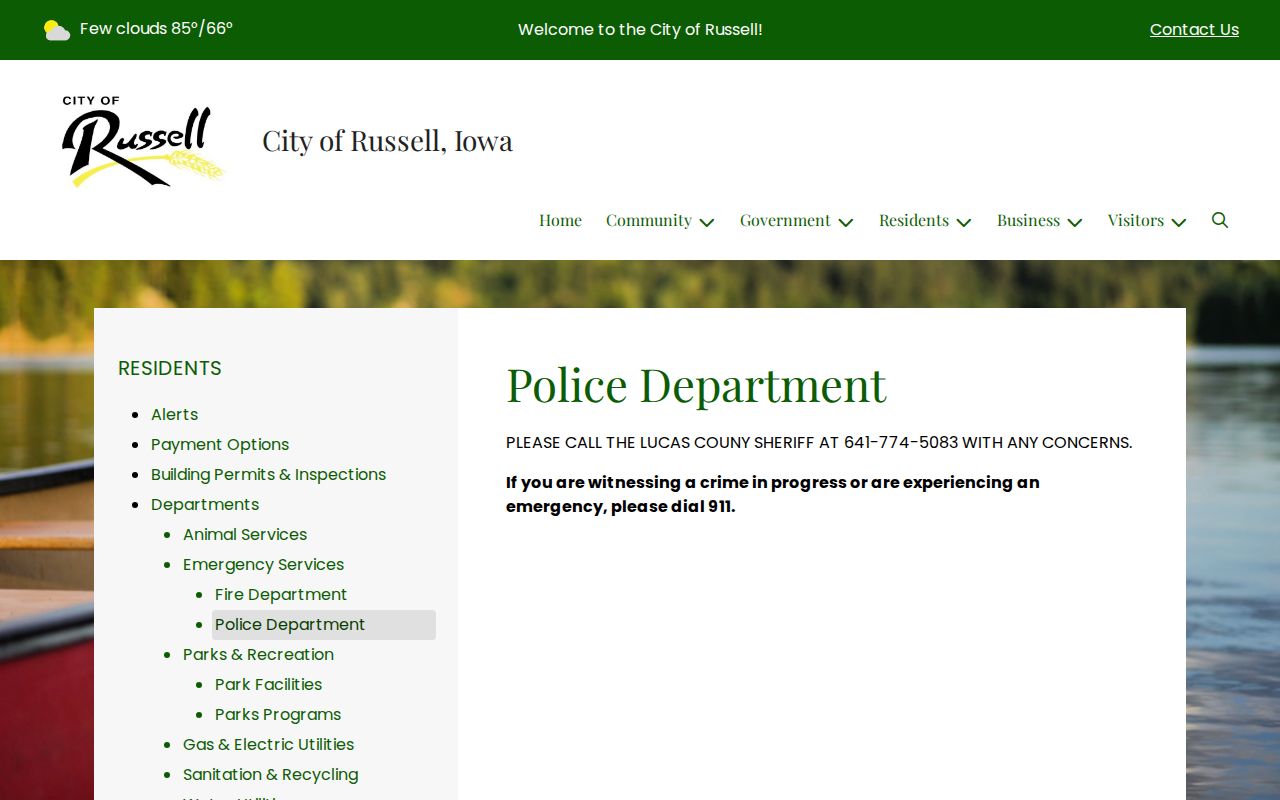
Task: Open Animal Services in sidebar
Action: click(245, 534)
